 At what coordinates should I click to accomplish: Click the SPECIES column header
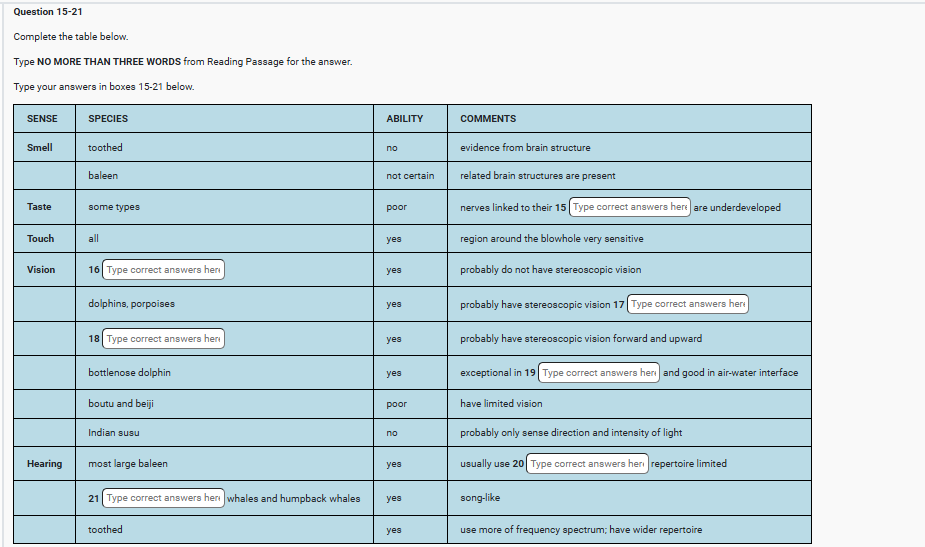tap(108, 119)
